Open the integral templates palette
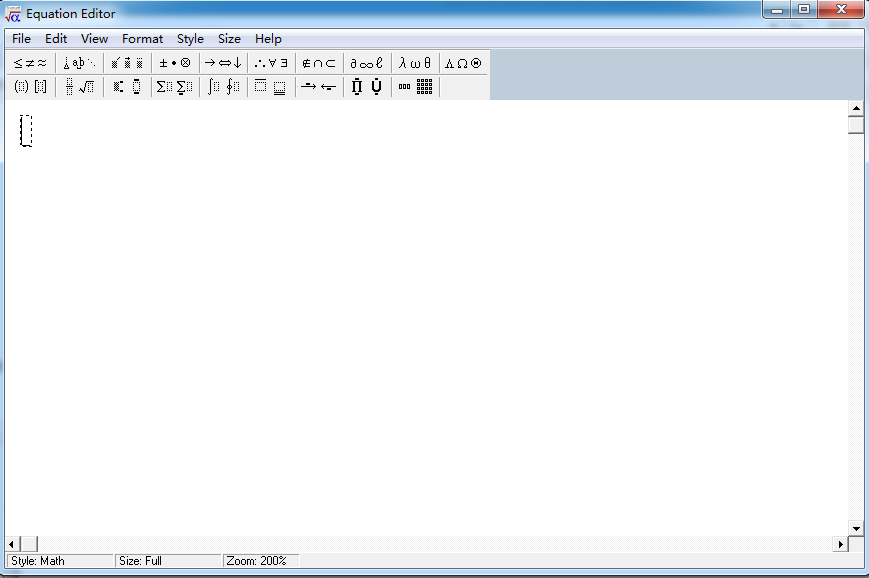 222,86
